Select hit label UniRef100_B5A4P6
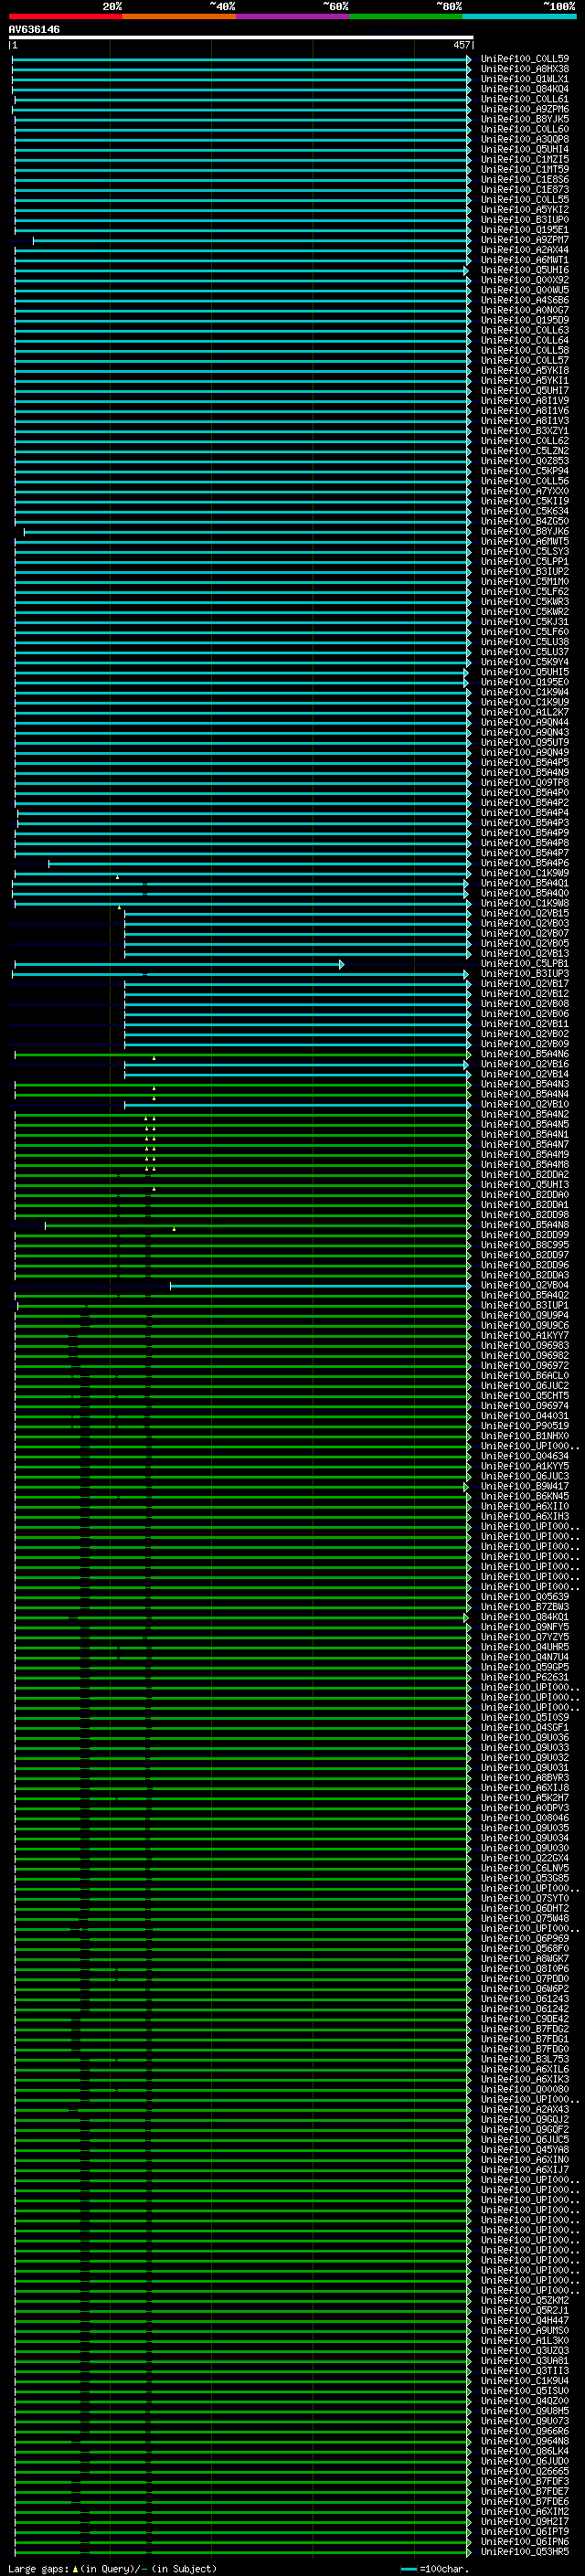This screenshot has height=2576, width=585. point(524,863)
